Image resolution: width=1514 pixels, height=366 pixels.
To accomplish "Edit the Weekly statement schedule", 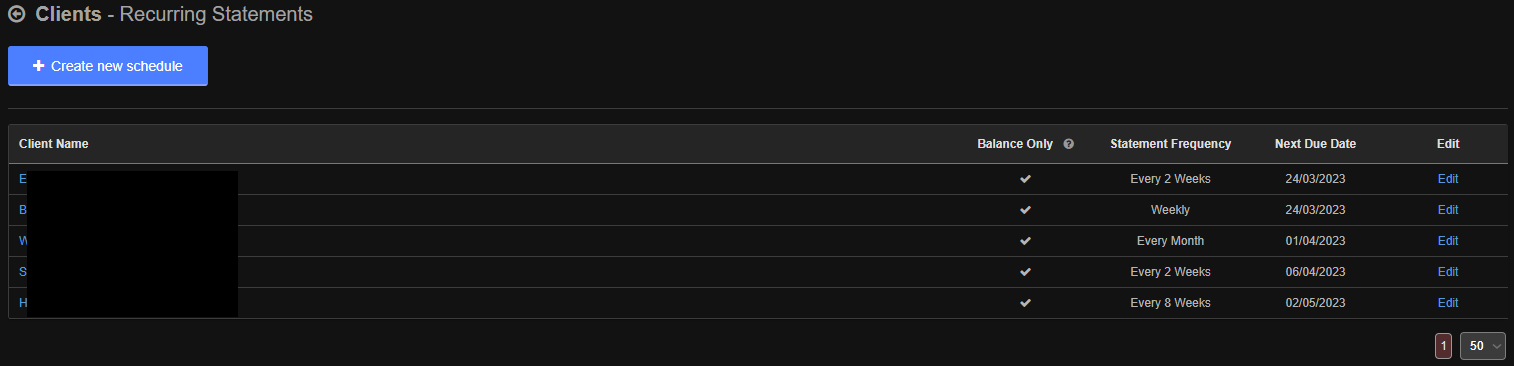I will [x=1448, y=210].
